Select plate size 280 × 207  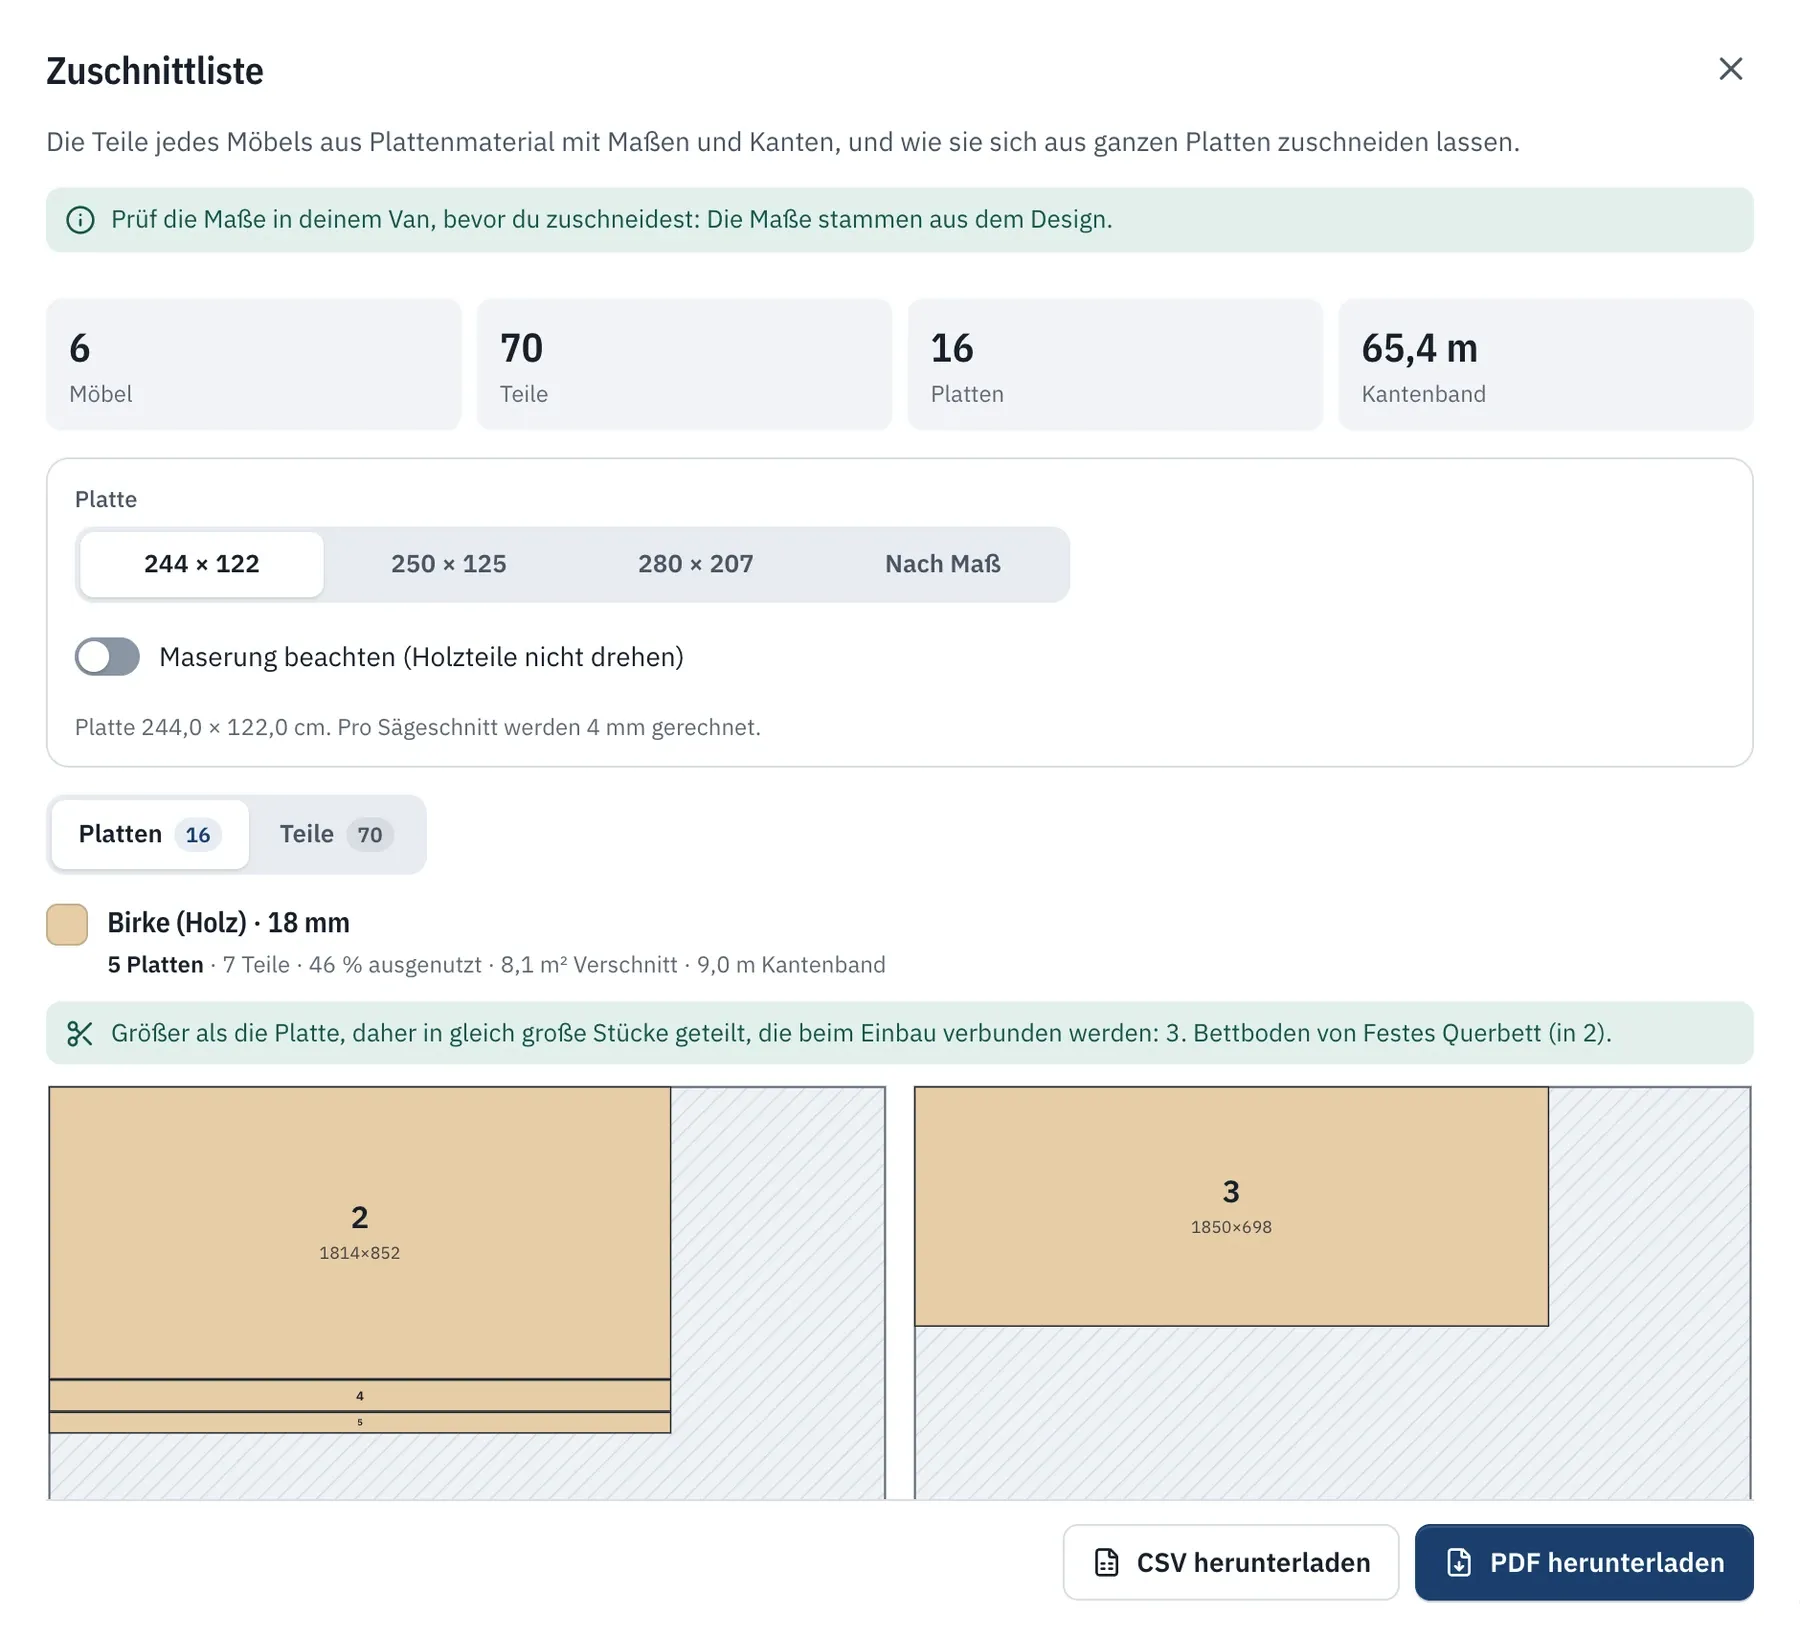pyautogui.click(x=696, y=564)
